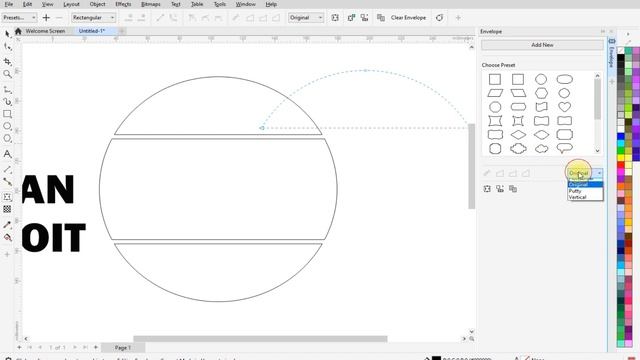Click Copy Envelope Properties icon beside Clear Envelope
The width and height of the screenshot is (640, 360).
pyautogui.click(x=380, y=18)
